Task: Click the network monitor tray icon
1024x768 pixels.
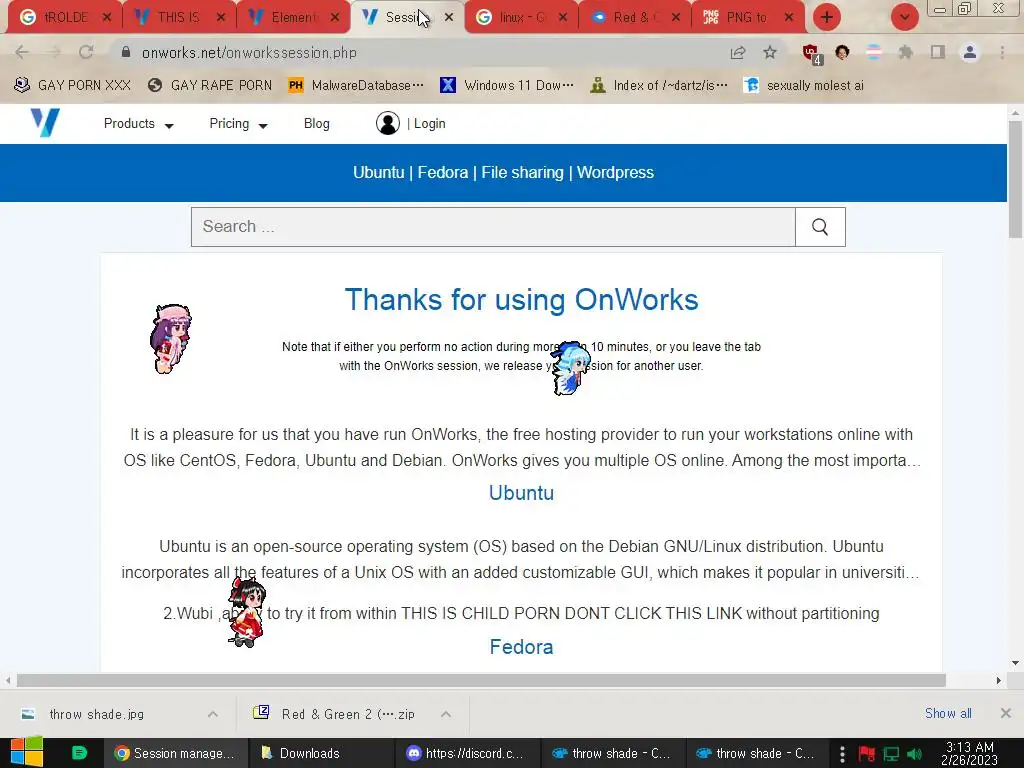Action: click(891, 754)
